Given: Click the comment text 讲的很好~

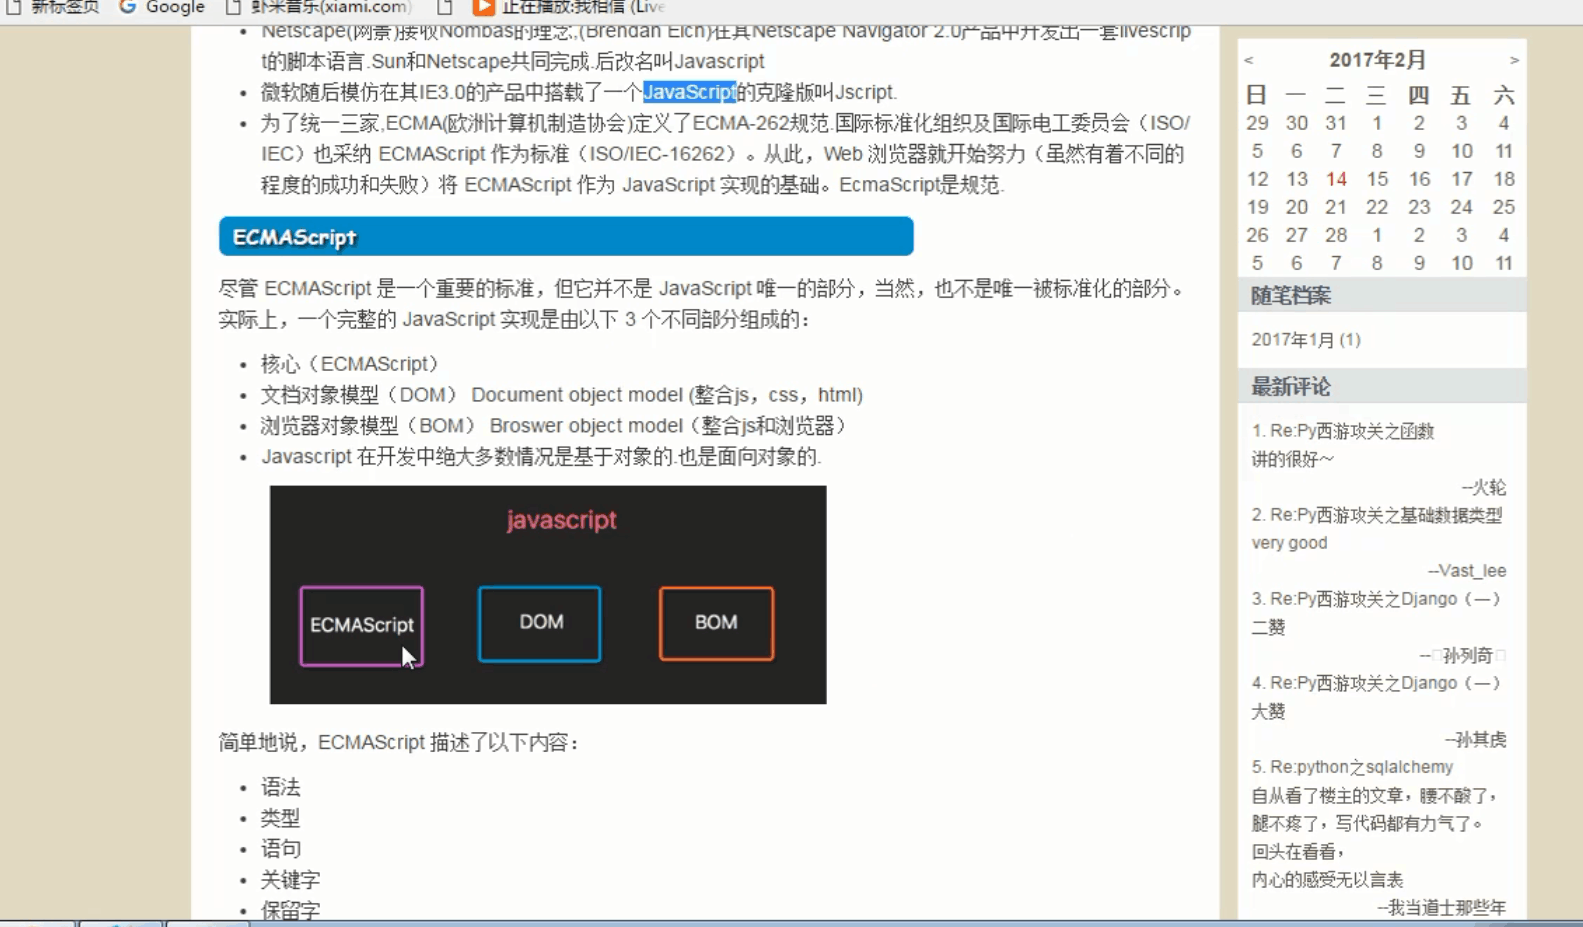Looking at the screenshot, I should point(1292,459).
